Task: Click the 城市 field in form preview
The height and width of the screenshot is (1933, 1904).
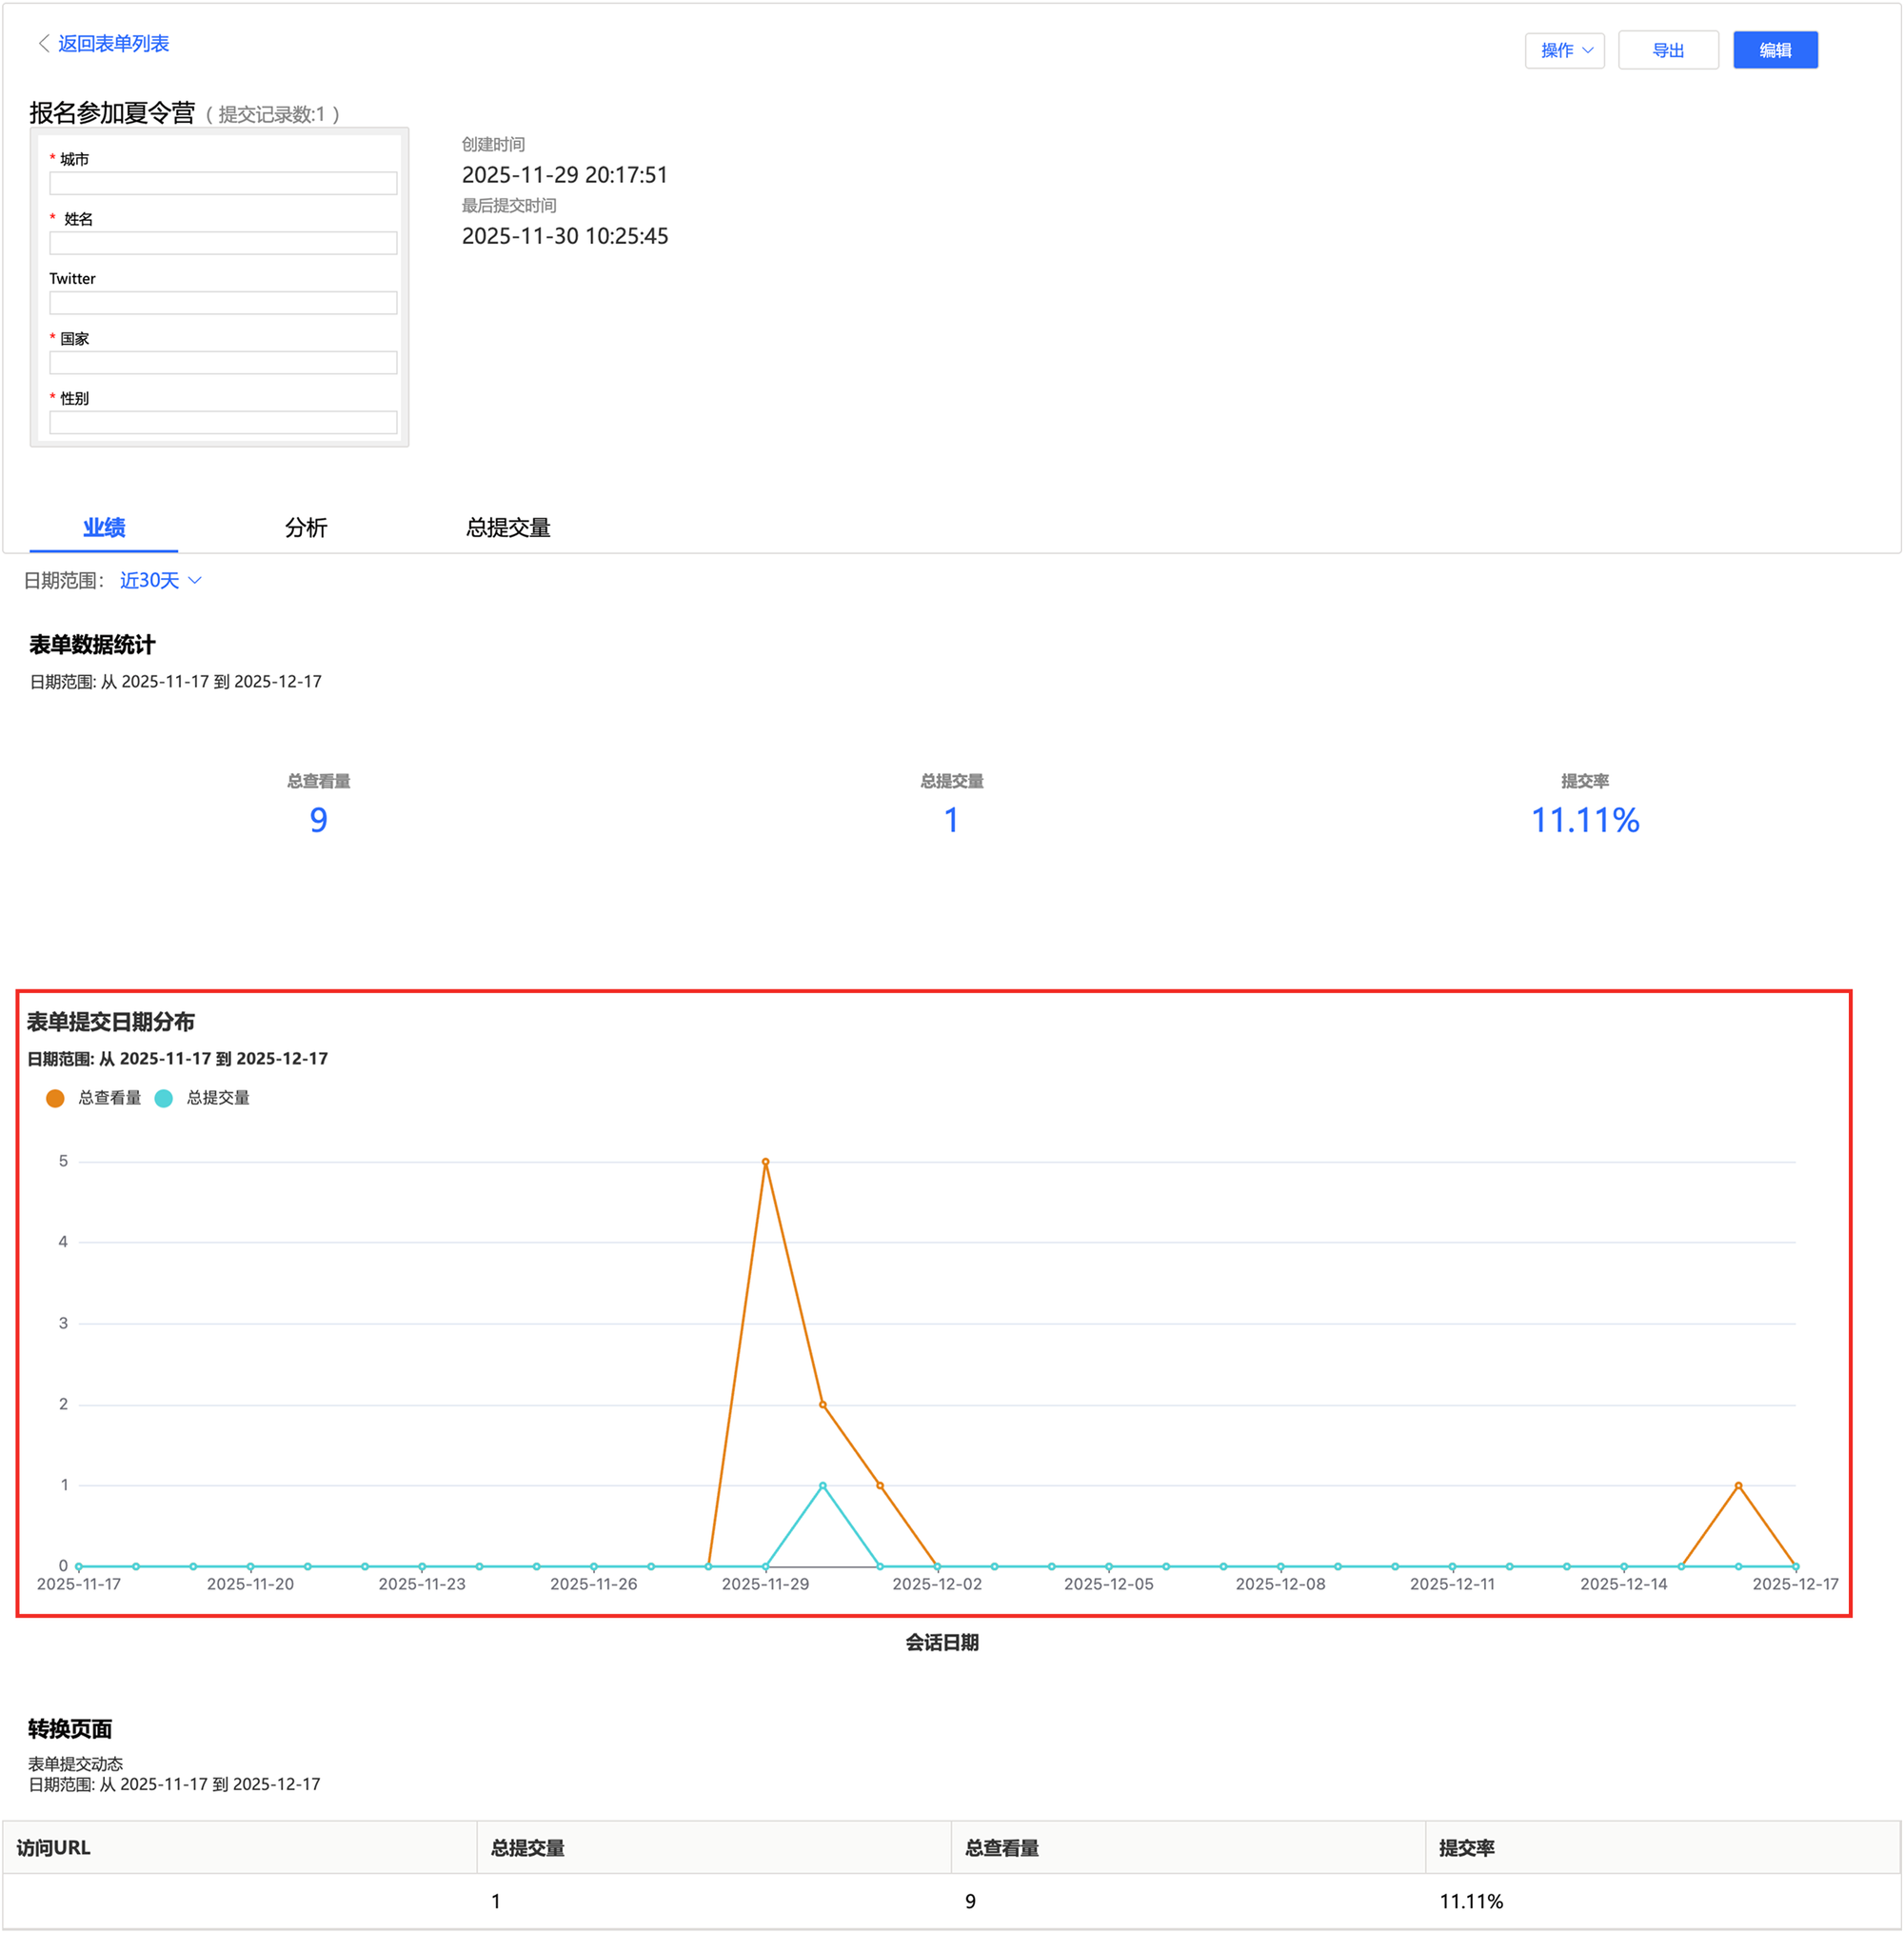Action: [x=223, y=183]
